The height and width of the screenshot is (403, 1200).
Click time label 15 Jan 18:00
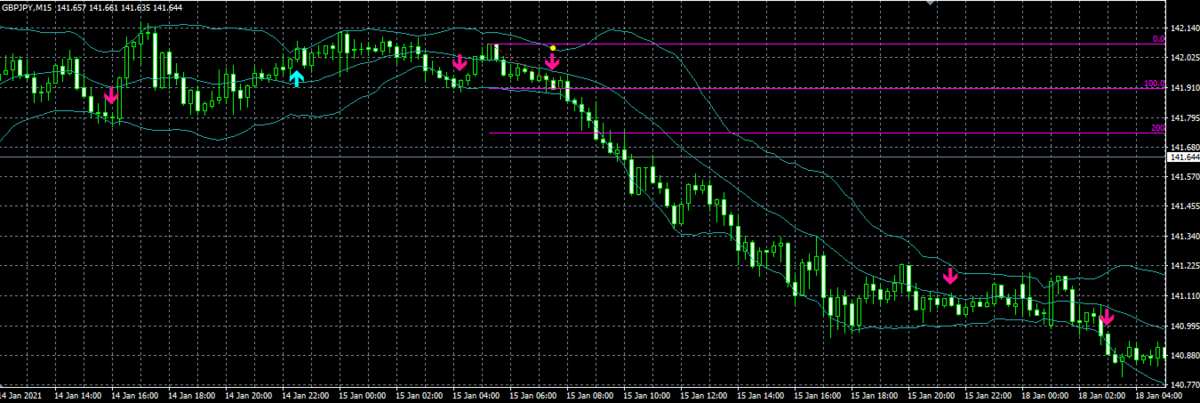point(876,396)
